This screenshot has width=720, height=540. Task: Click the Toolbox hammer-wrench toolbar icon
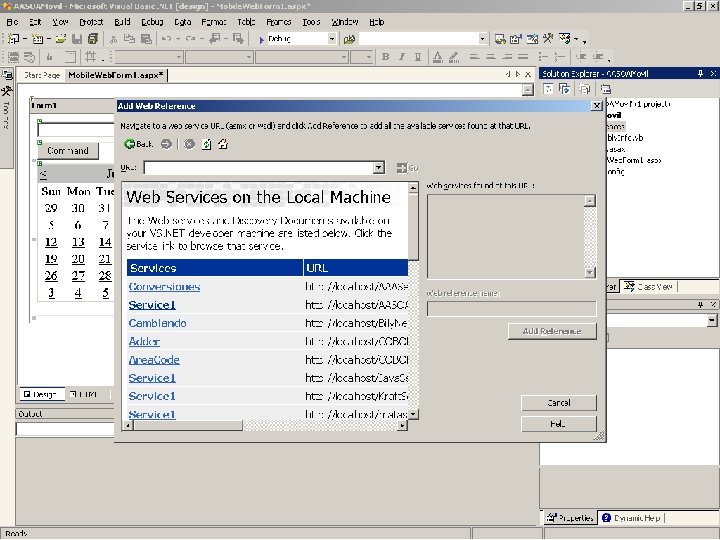548,39
